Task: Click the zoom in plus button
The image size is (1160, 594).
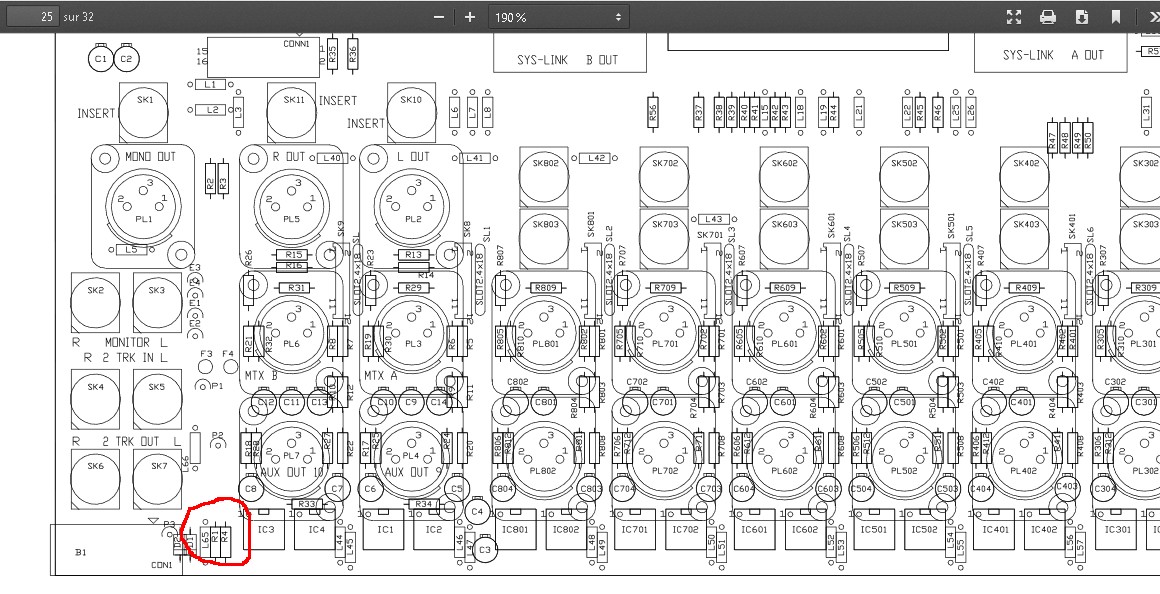Action: pyautogui.click(x=470, y=17)
